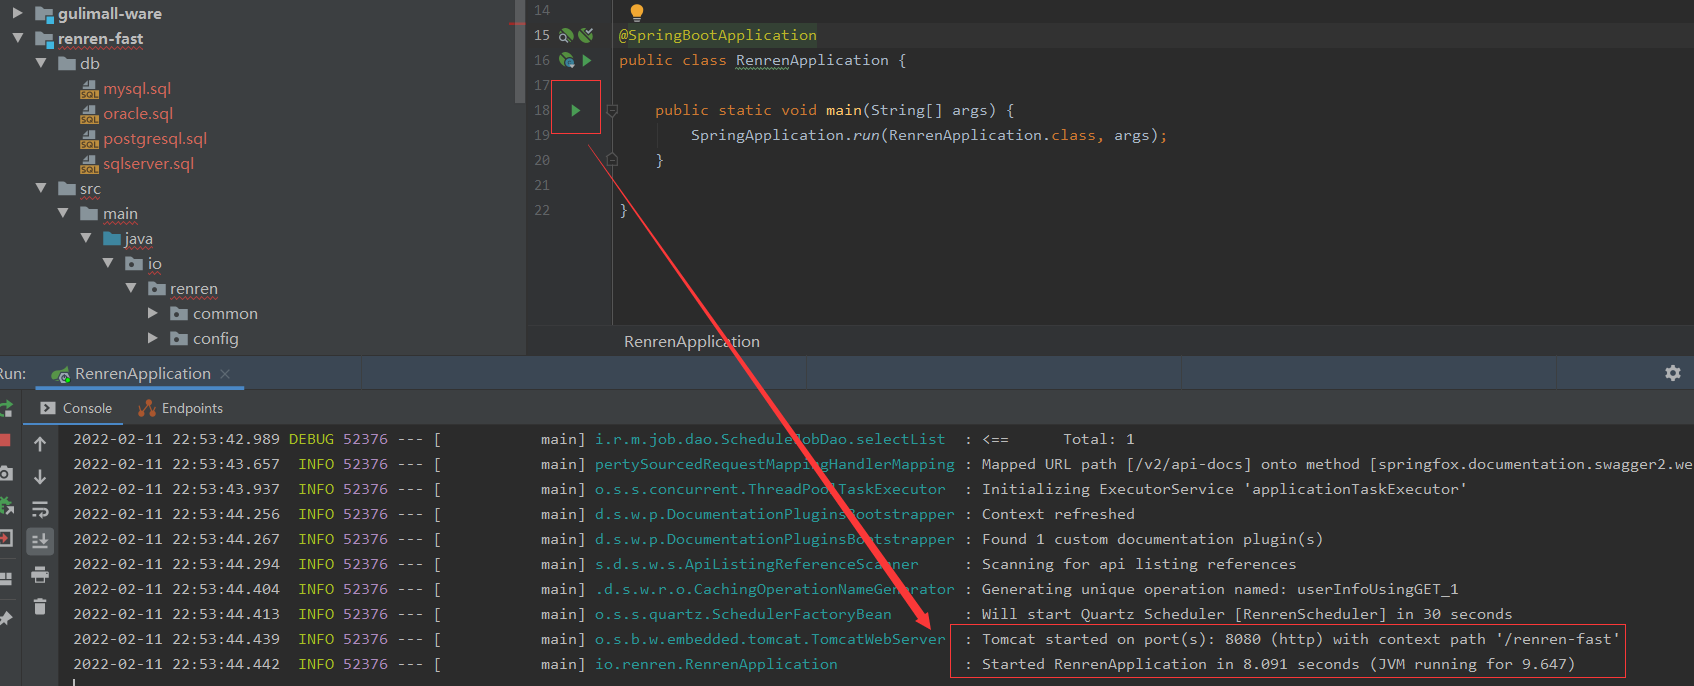Collapse the renren-fast module
Image resolution: width=1694 pixels, height=686 pixels.
(x=17, y=38)
